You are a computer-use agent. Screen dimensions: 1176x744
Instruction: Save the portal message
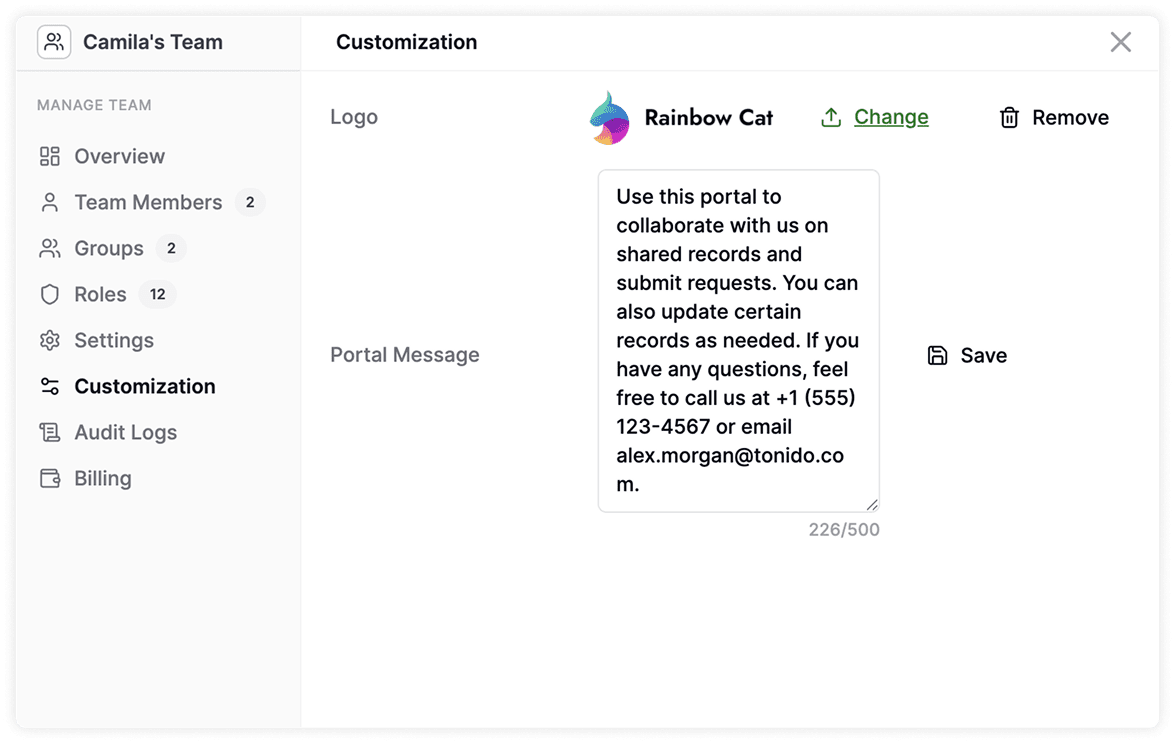click(x=968, y=355)
